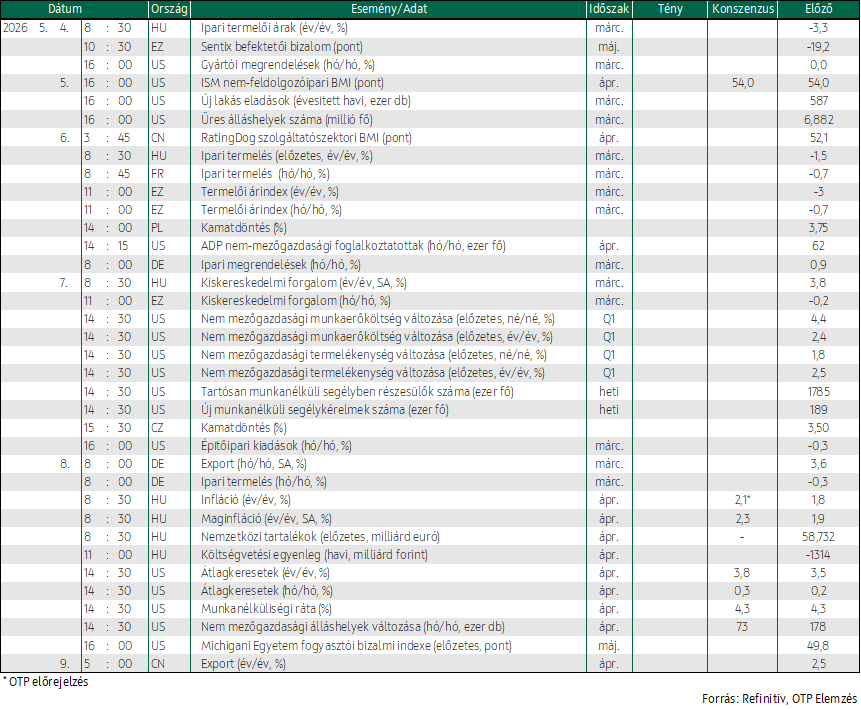
Task: Click the Időszak column header
Action: coord(609,9)
